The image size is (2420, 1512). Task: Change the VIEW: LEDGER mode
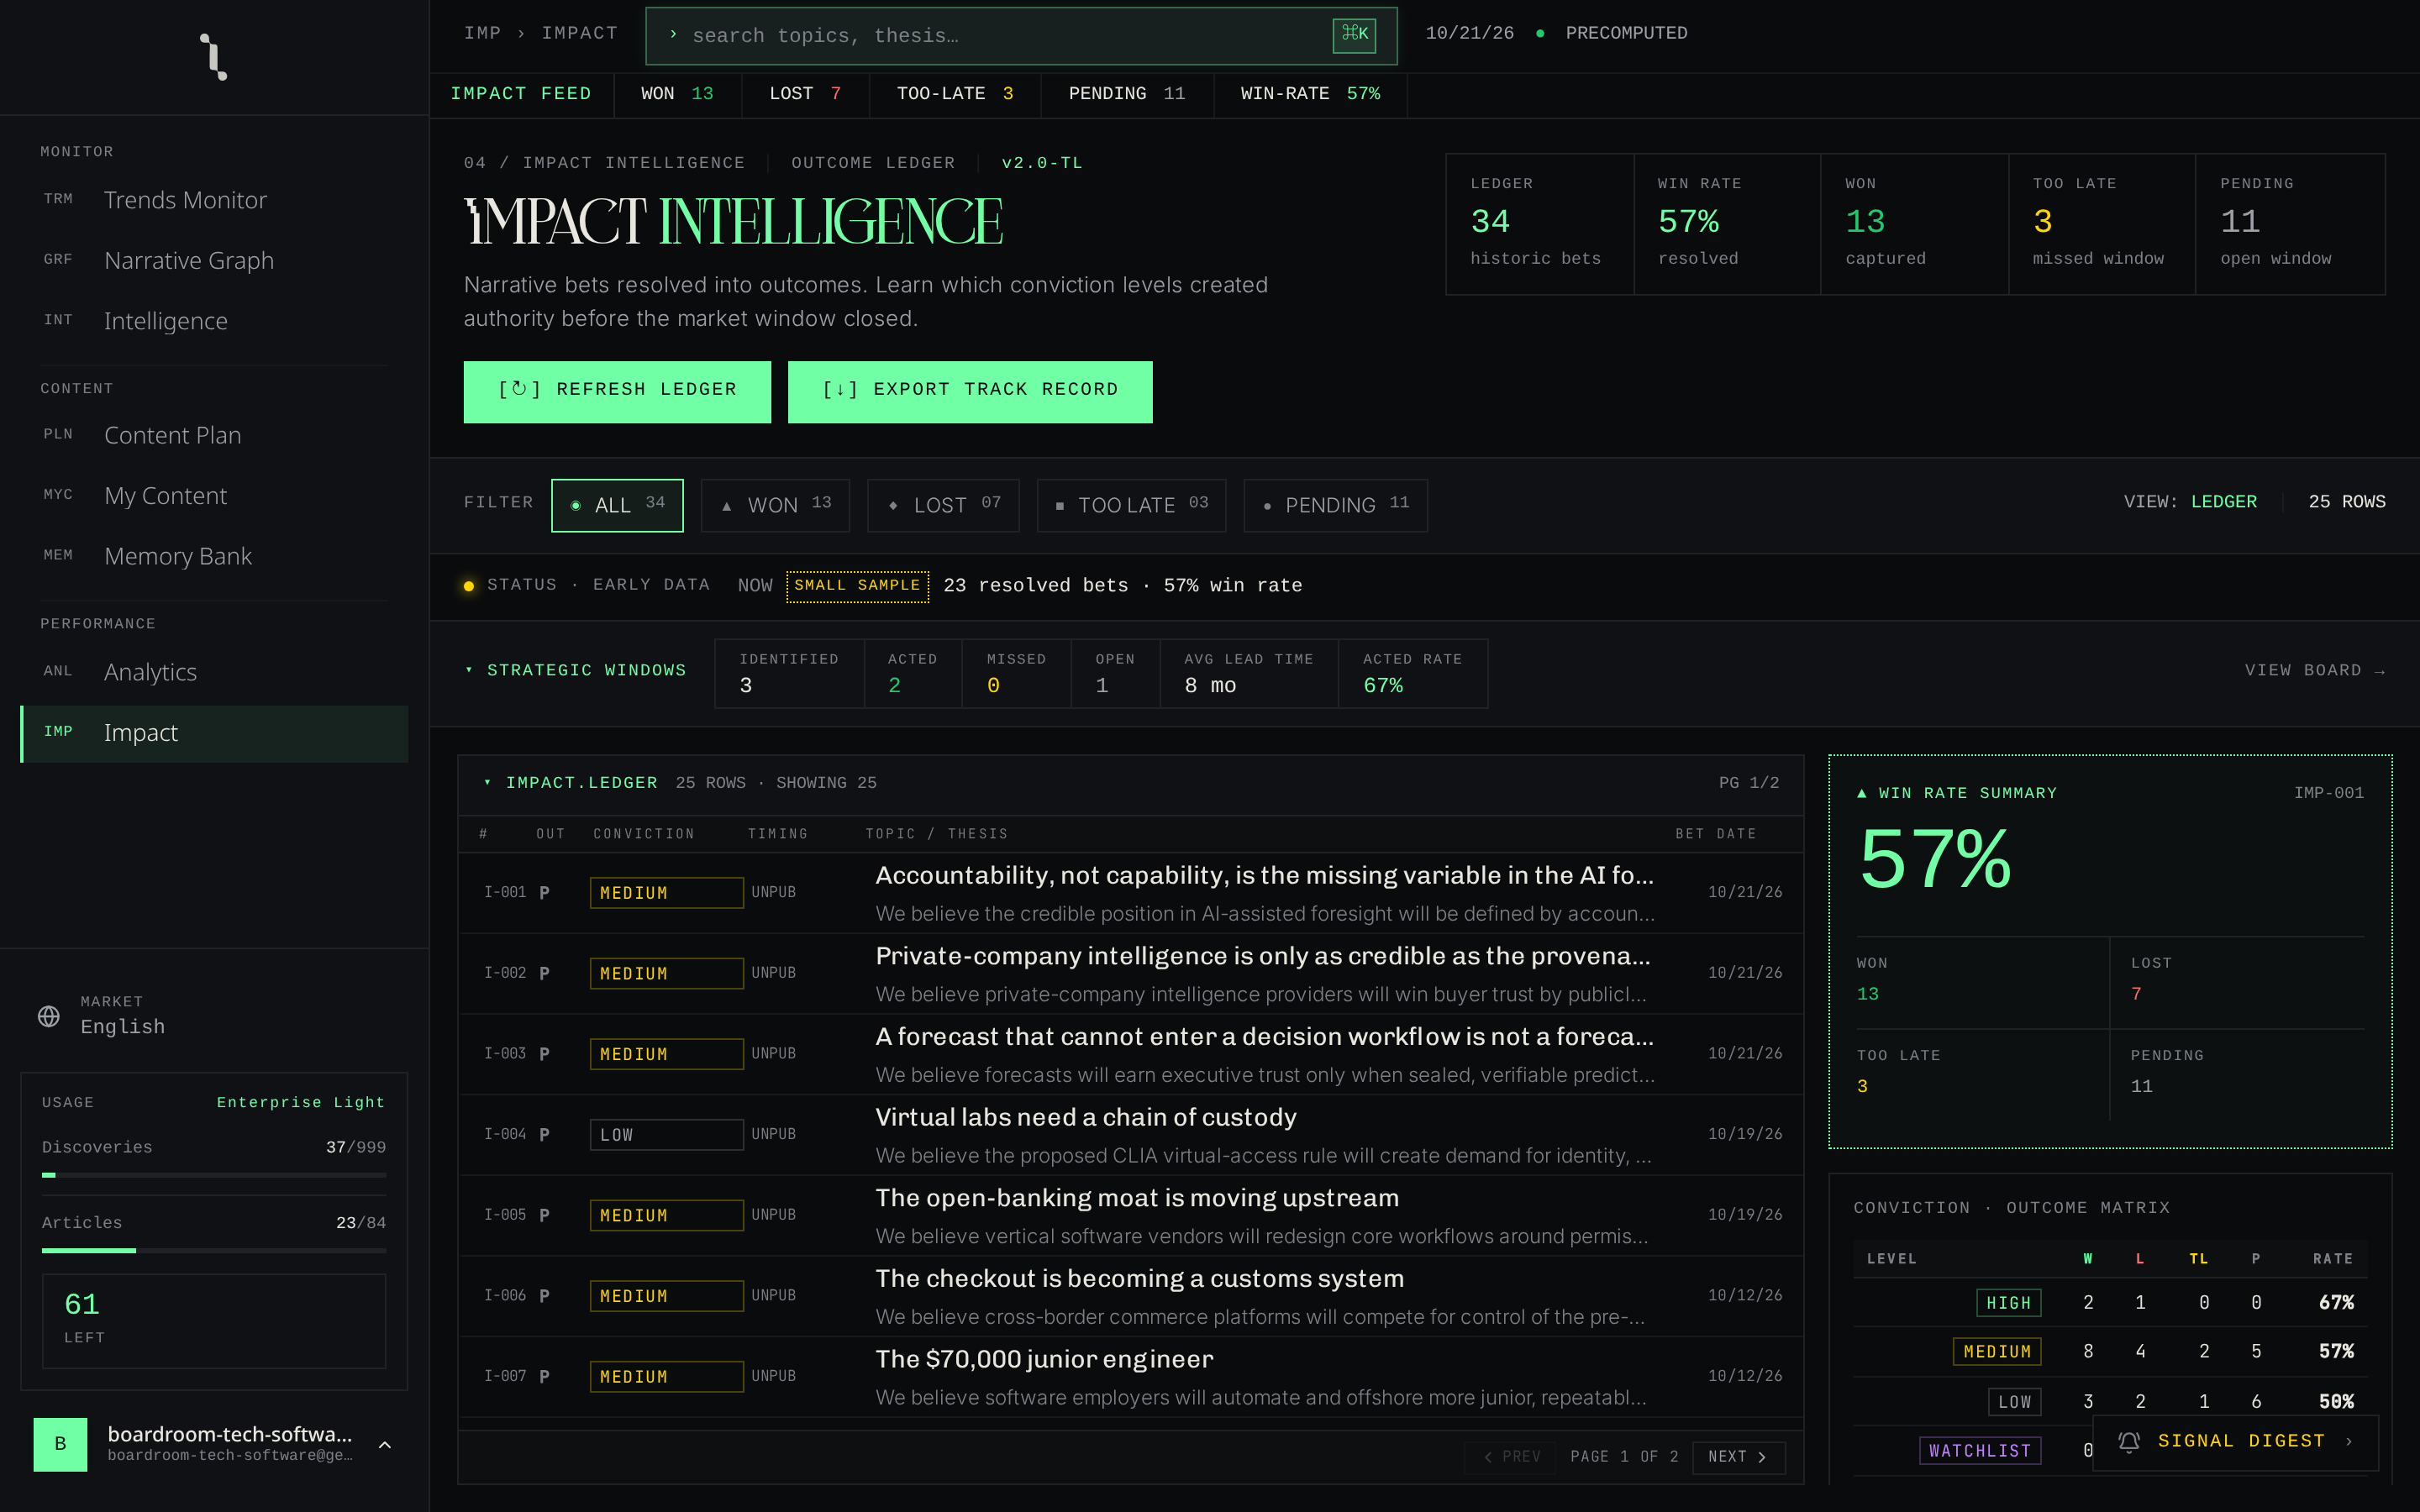(2190, 502)
